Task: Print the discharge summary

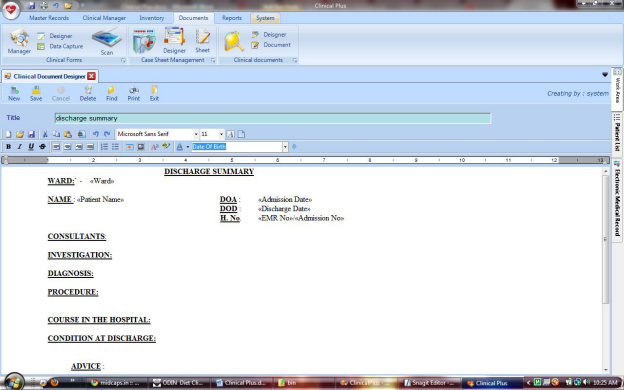Action: [134, 94]
